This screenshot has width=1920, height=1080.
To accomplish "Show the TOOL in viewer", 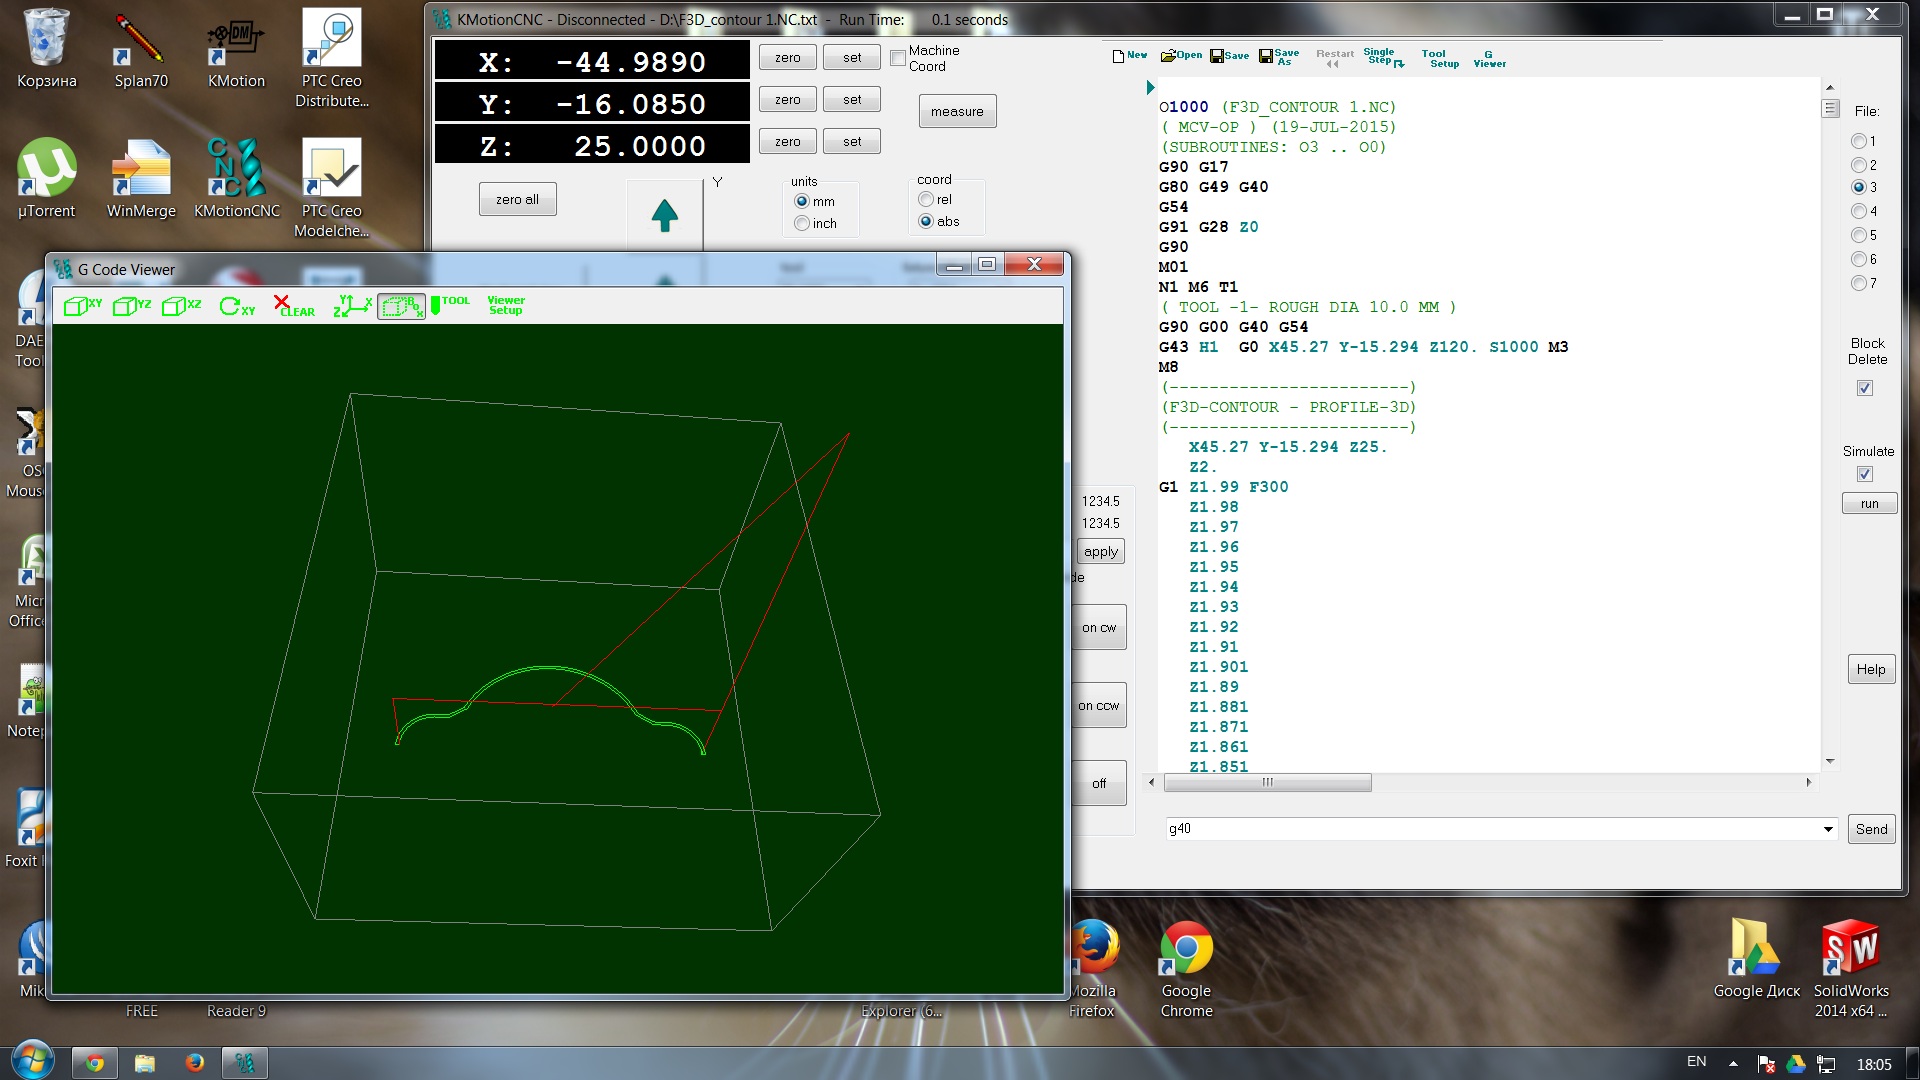I will click(x=450, y=304).
